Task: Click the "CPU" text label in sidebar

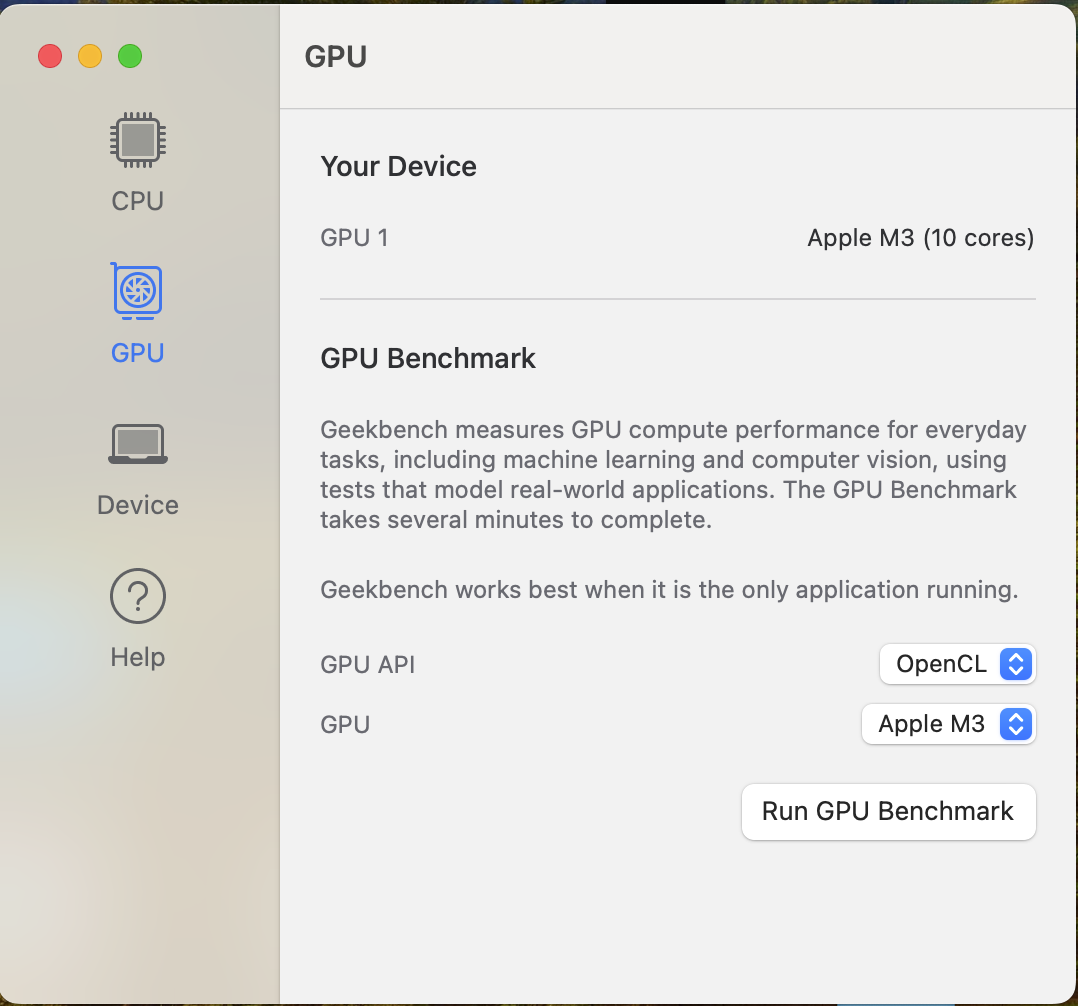Action: pos(138,201)
